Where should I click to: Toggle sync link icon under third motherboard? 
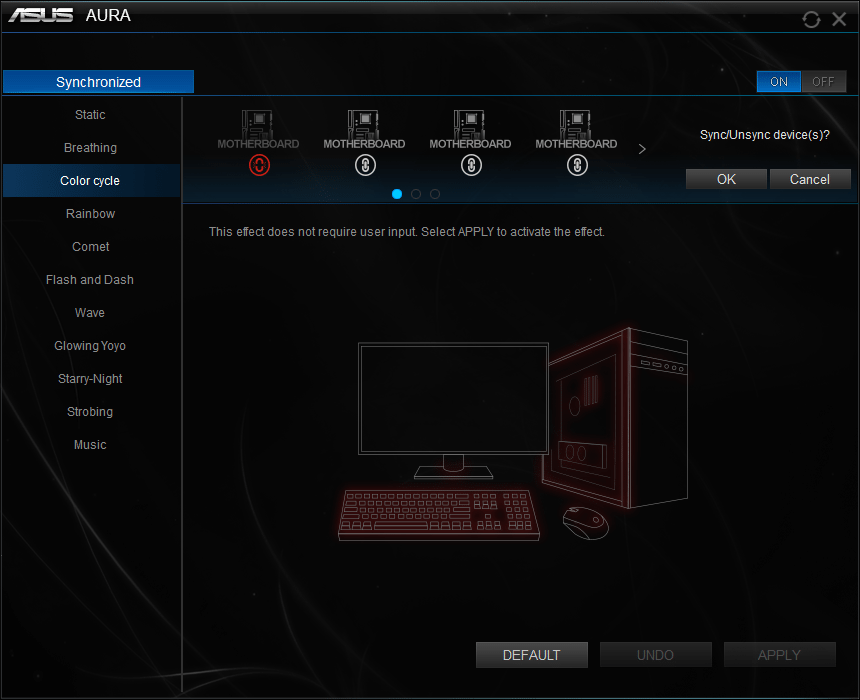tap(471, 165)
